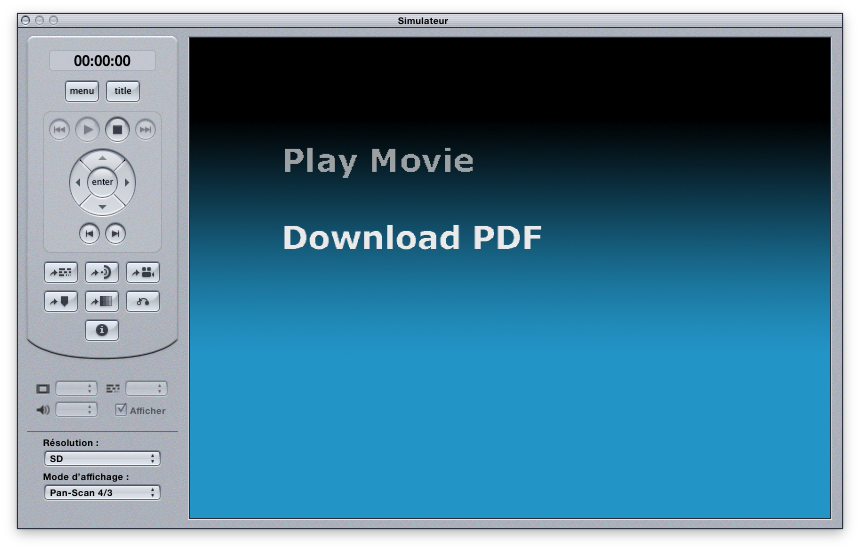
Task: Open the info panel with the i button
Action: tap(102, 330)
